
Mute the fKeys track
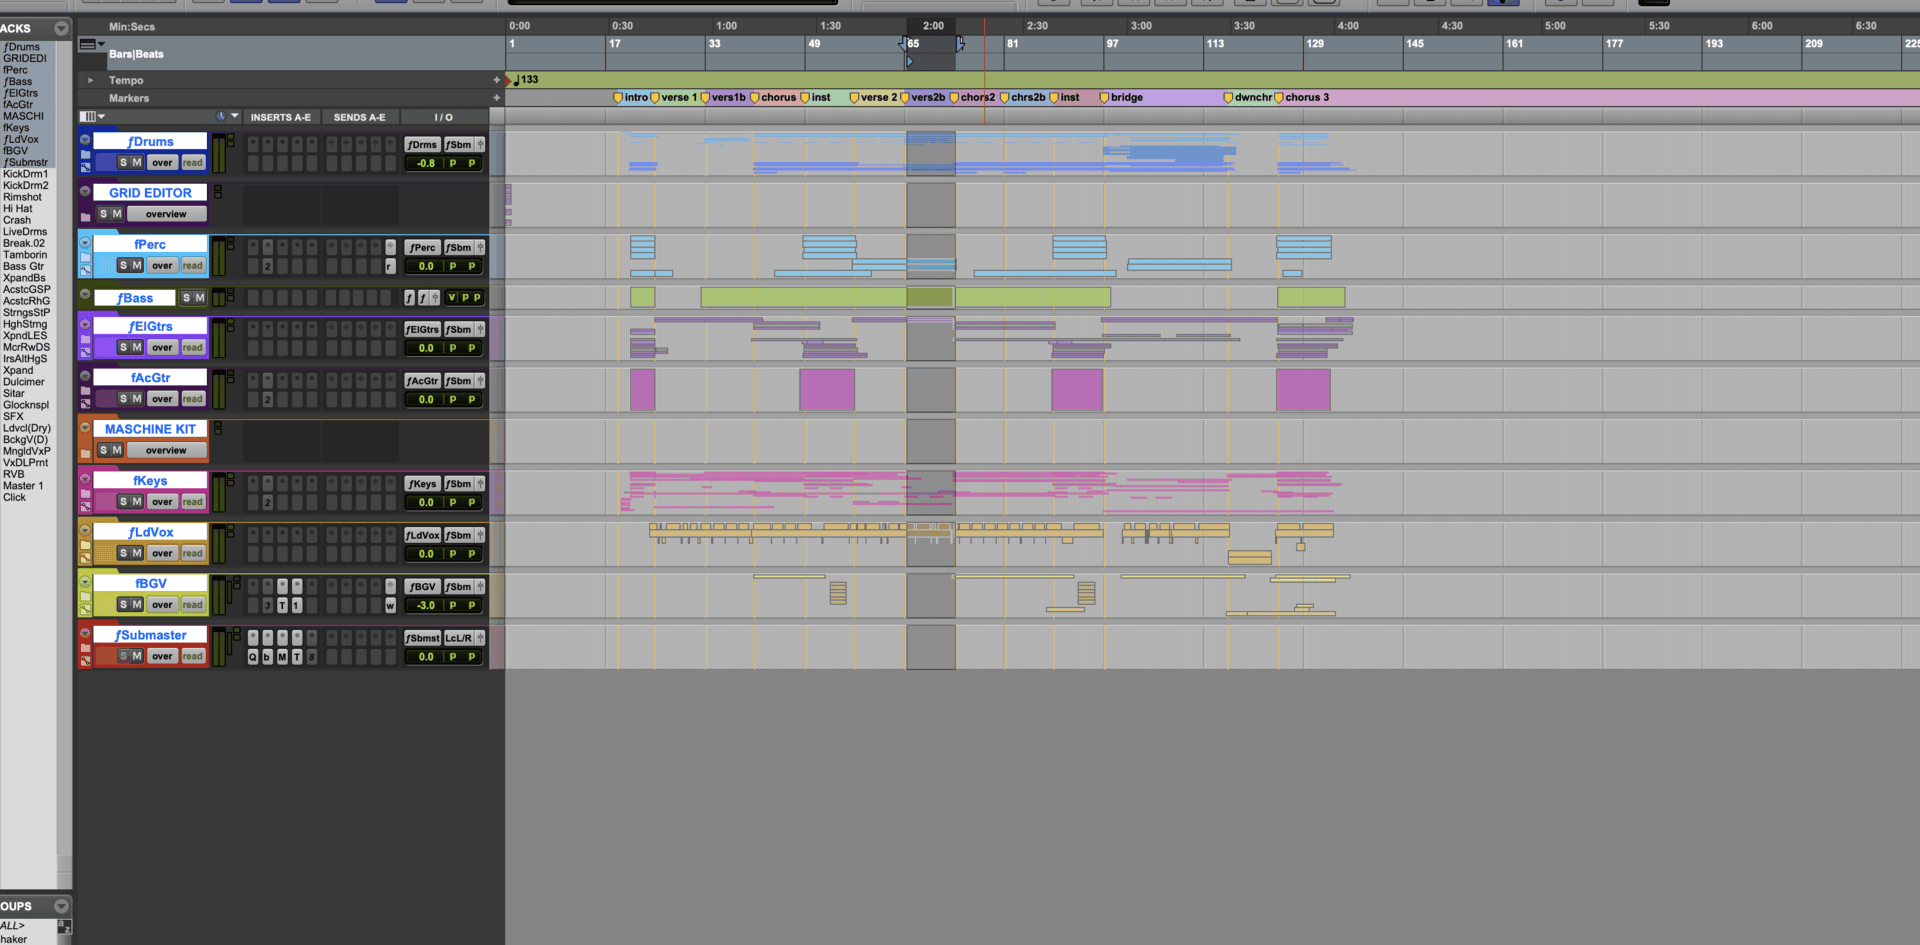click(140, 501)
